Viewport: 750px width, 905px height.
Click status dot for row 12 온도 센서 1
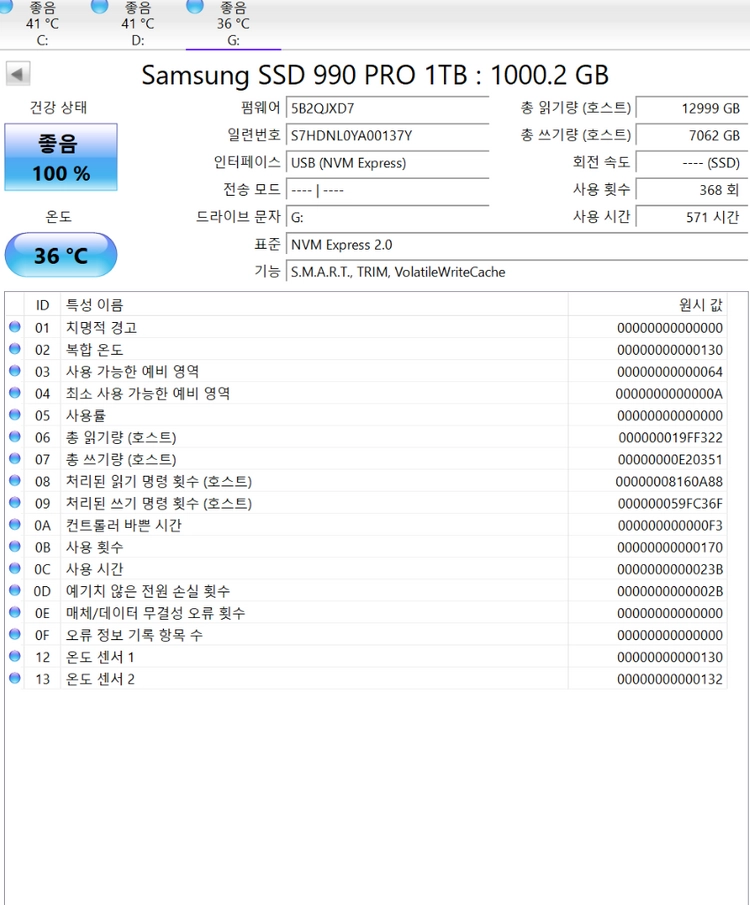point(15,656)
